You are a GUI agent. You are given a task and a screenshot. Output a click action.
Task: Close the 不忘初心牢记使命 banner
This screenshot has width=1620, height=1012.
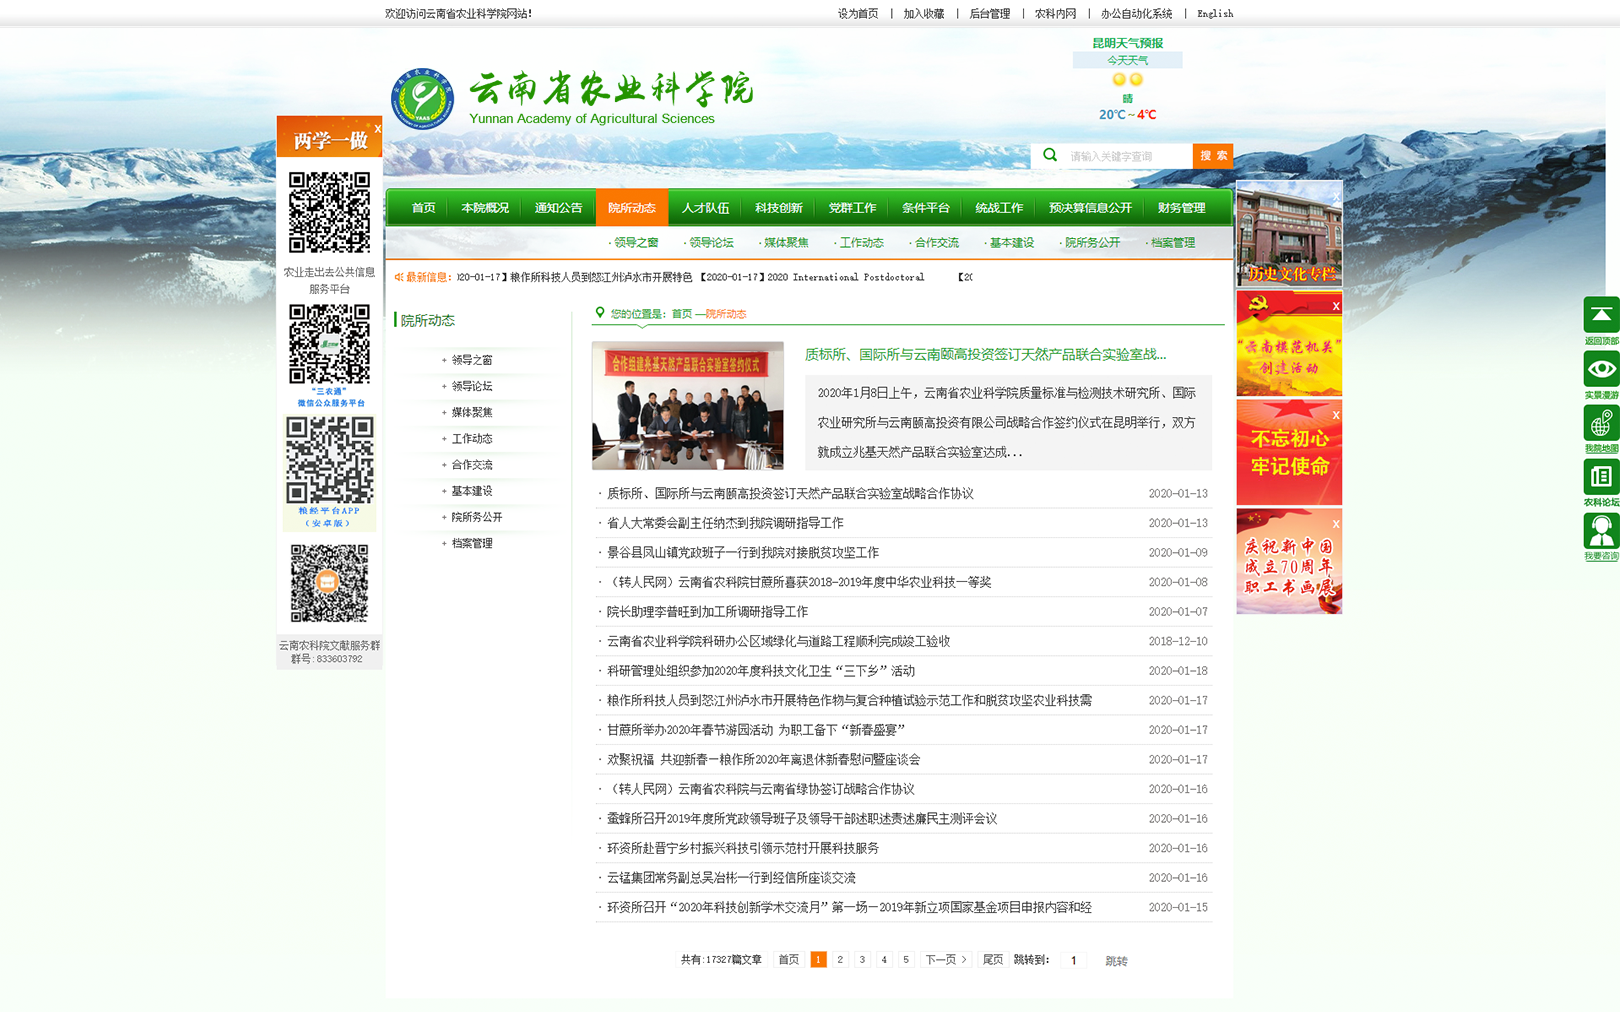tap(1335, 415)
